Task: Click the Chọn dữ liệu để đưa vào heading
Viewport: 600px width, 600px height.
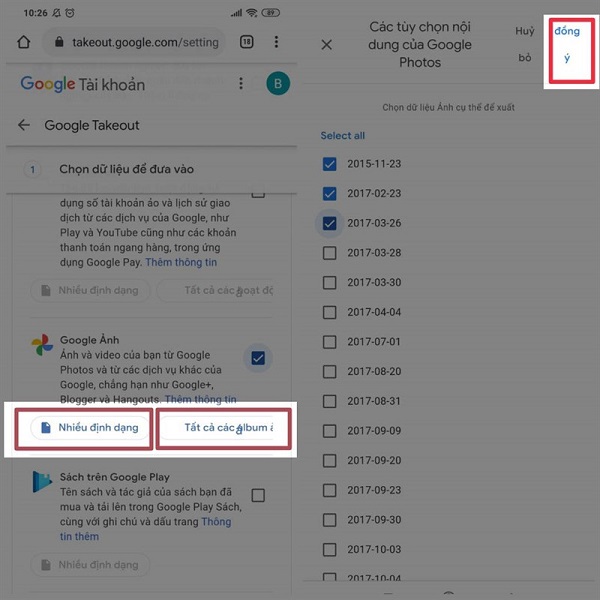Action: [126, 169]
